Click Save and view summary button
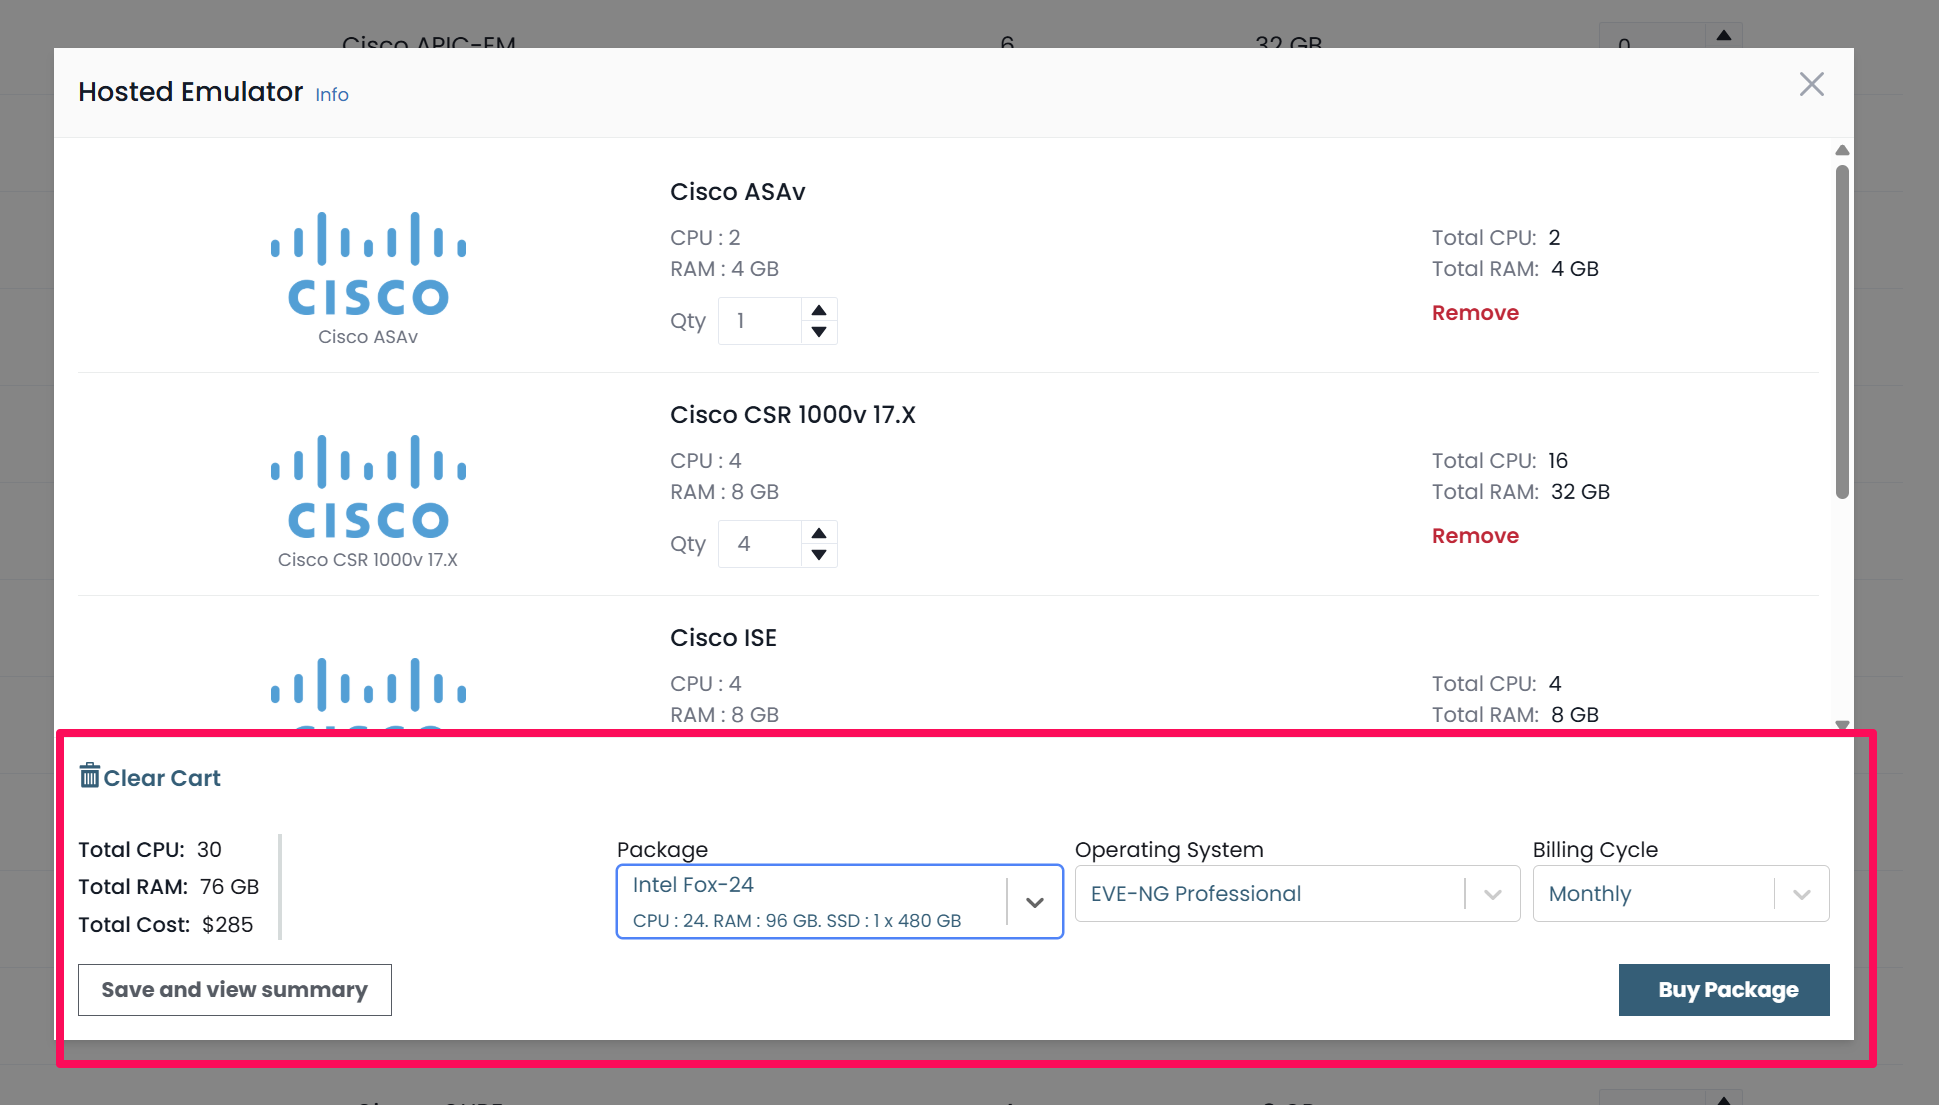Viewport: 1939px width, 1105px height. coord(235,990)
